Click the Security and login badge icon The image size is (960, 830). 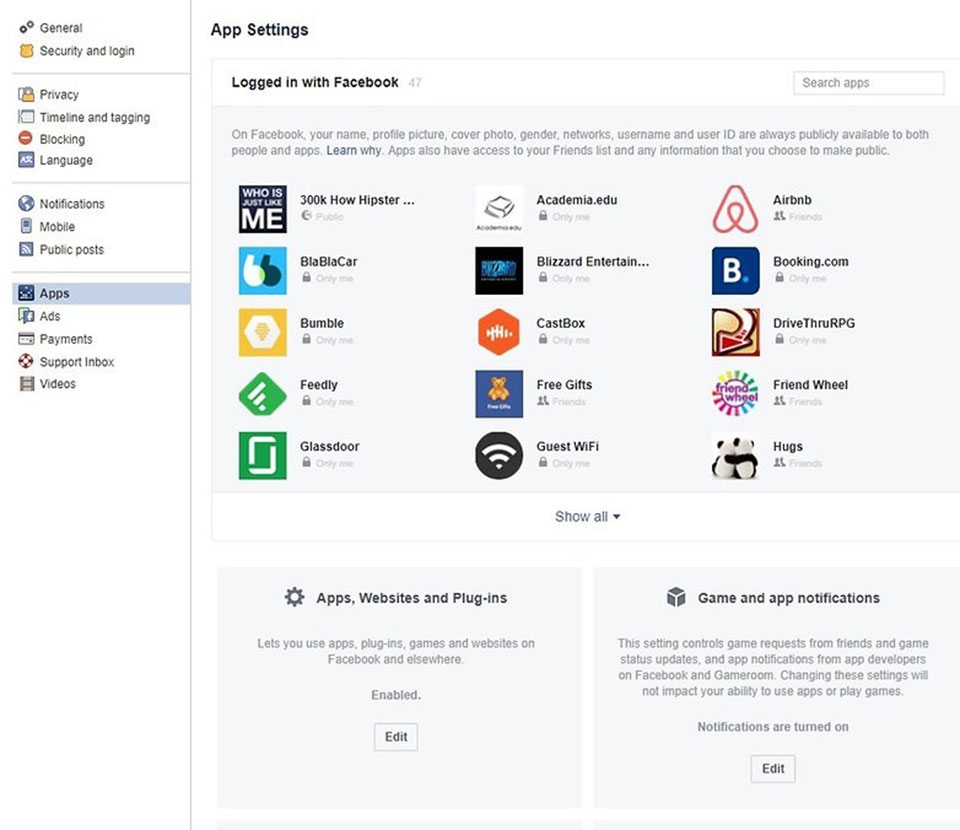26,51
